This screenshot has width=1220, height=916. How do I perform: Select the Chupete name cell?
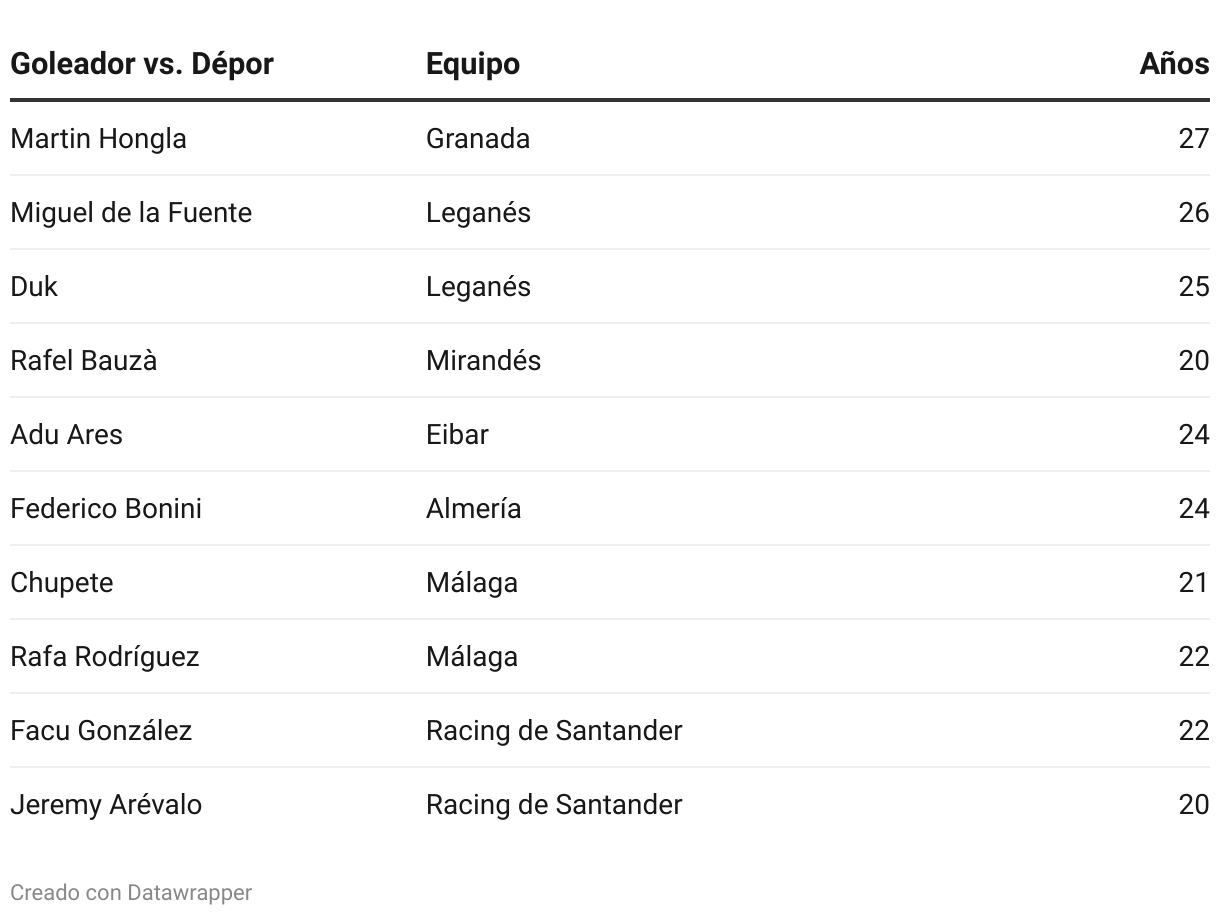pos(62,582)
